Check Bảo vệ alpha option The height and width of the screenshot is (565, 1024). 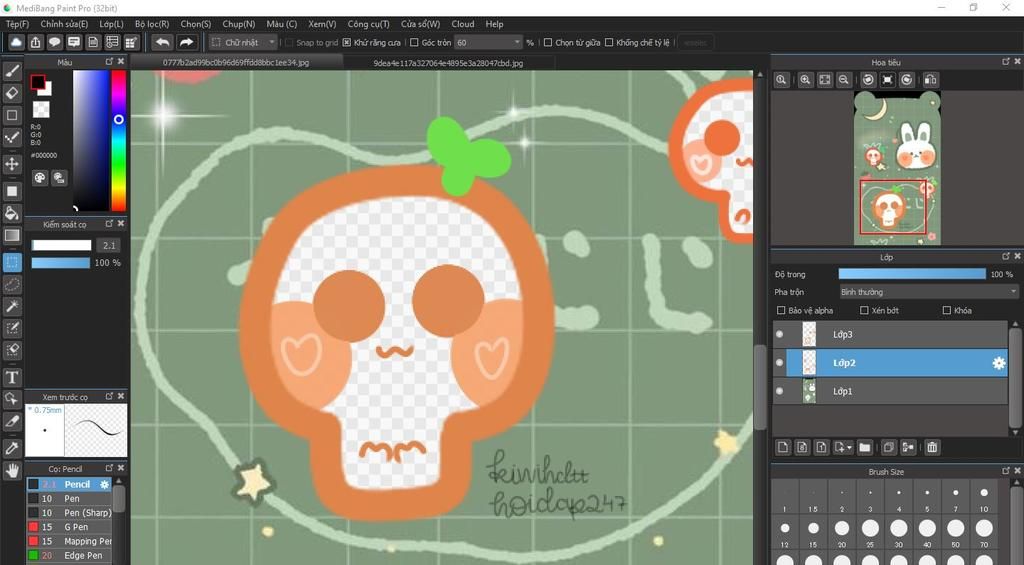pos(781,310)
